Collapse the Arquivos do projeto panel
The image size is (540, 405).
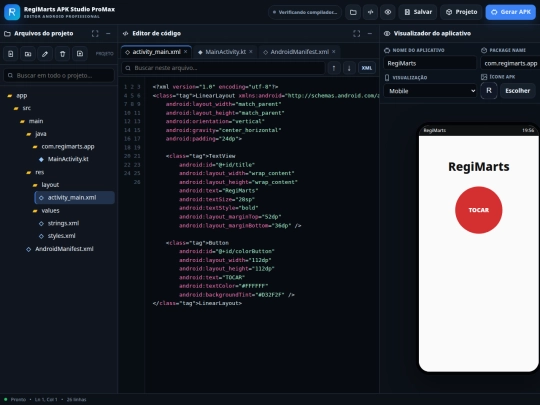[x=108, y=33]
